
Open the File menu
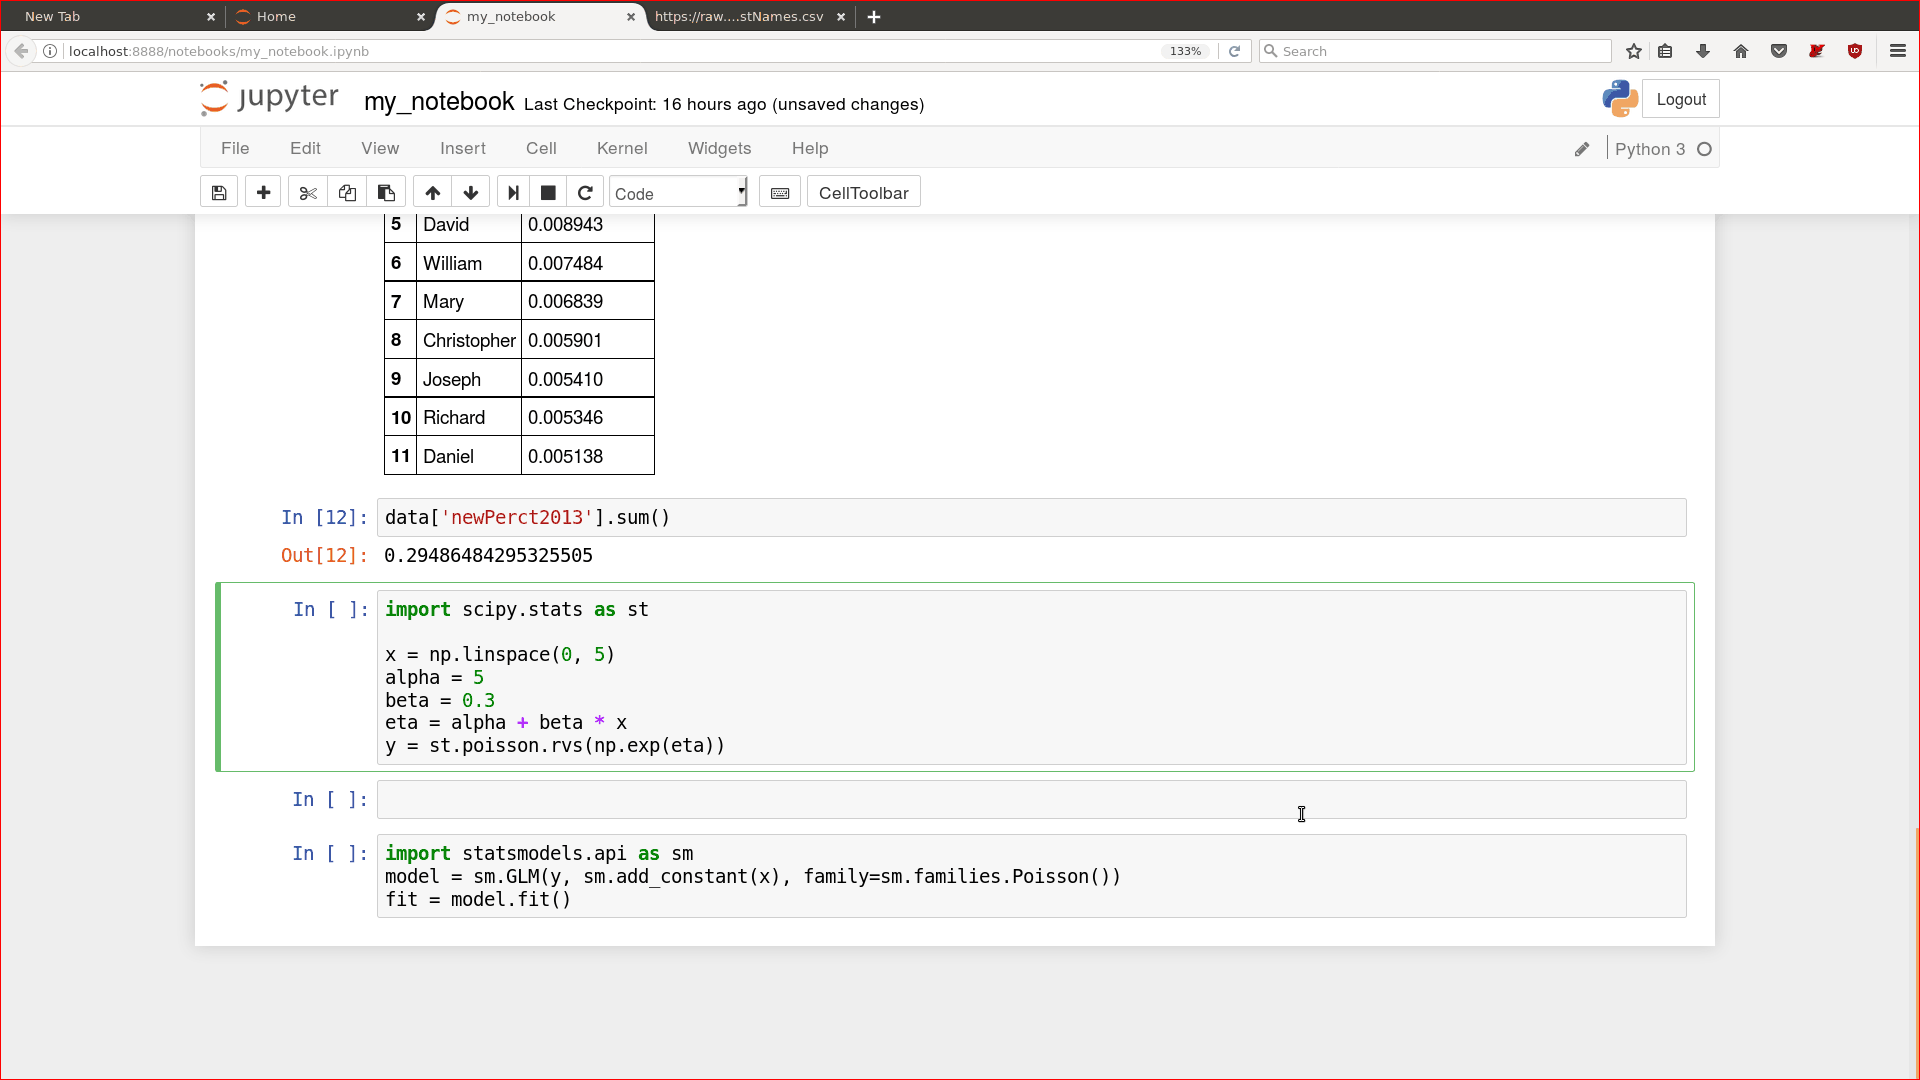click(x=235, y=148)
